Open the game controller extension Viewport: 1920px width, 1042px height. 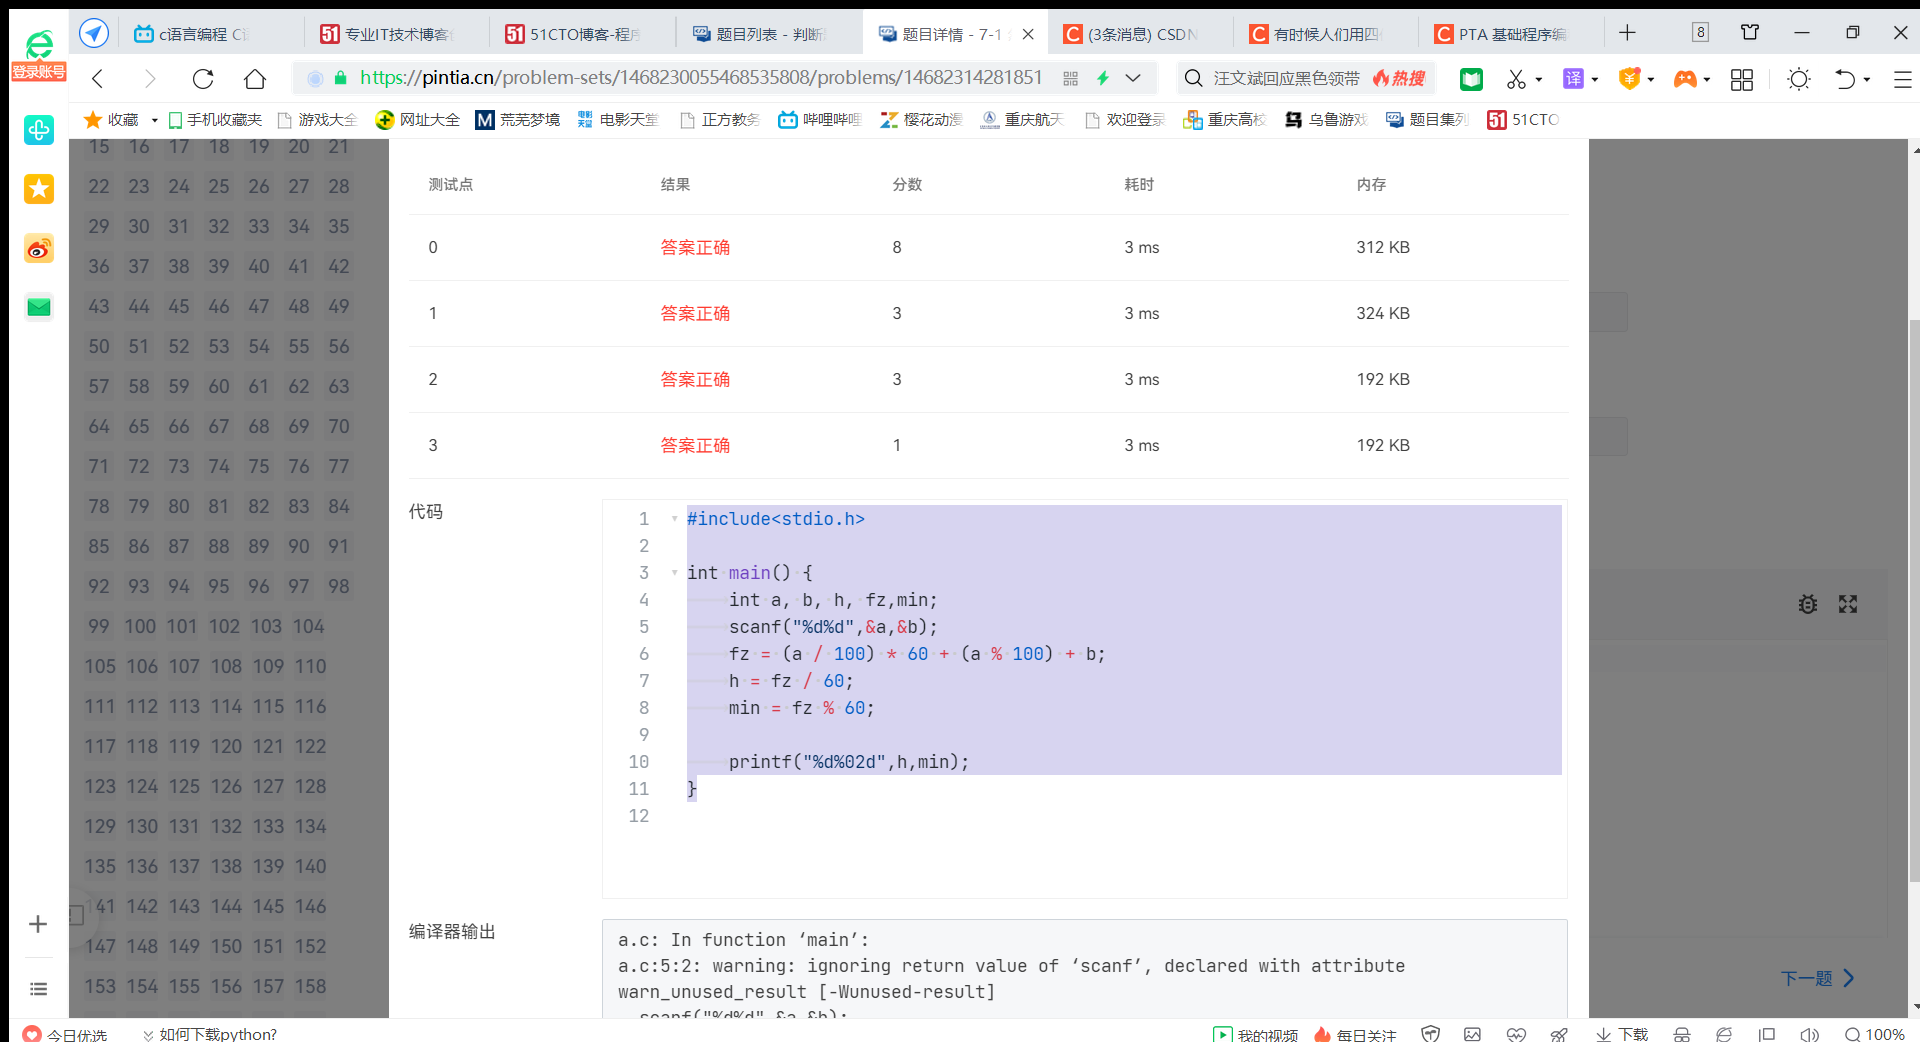tap(1685, 79)
